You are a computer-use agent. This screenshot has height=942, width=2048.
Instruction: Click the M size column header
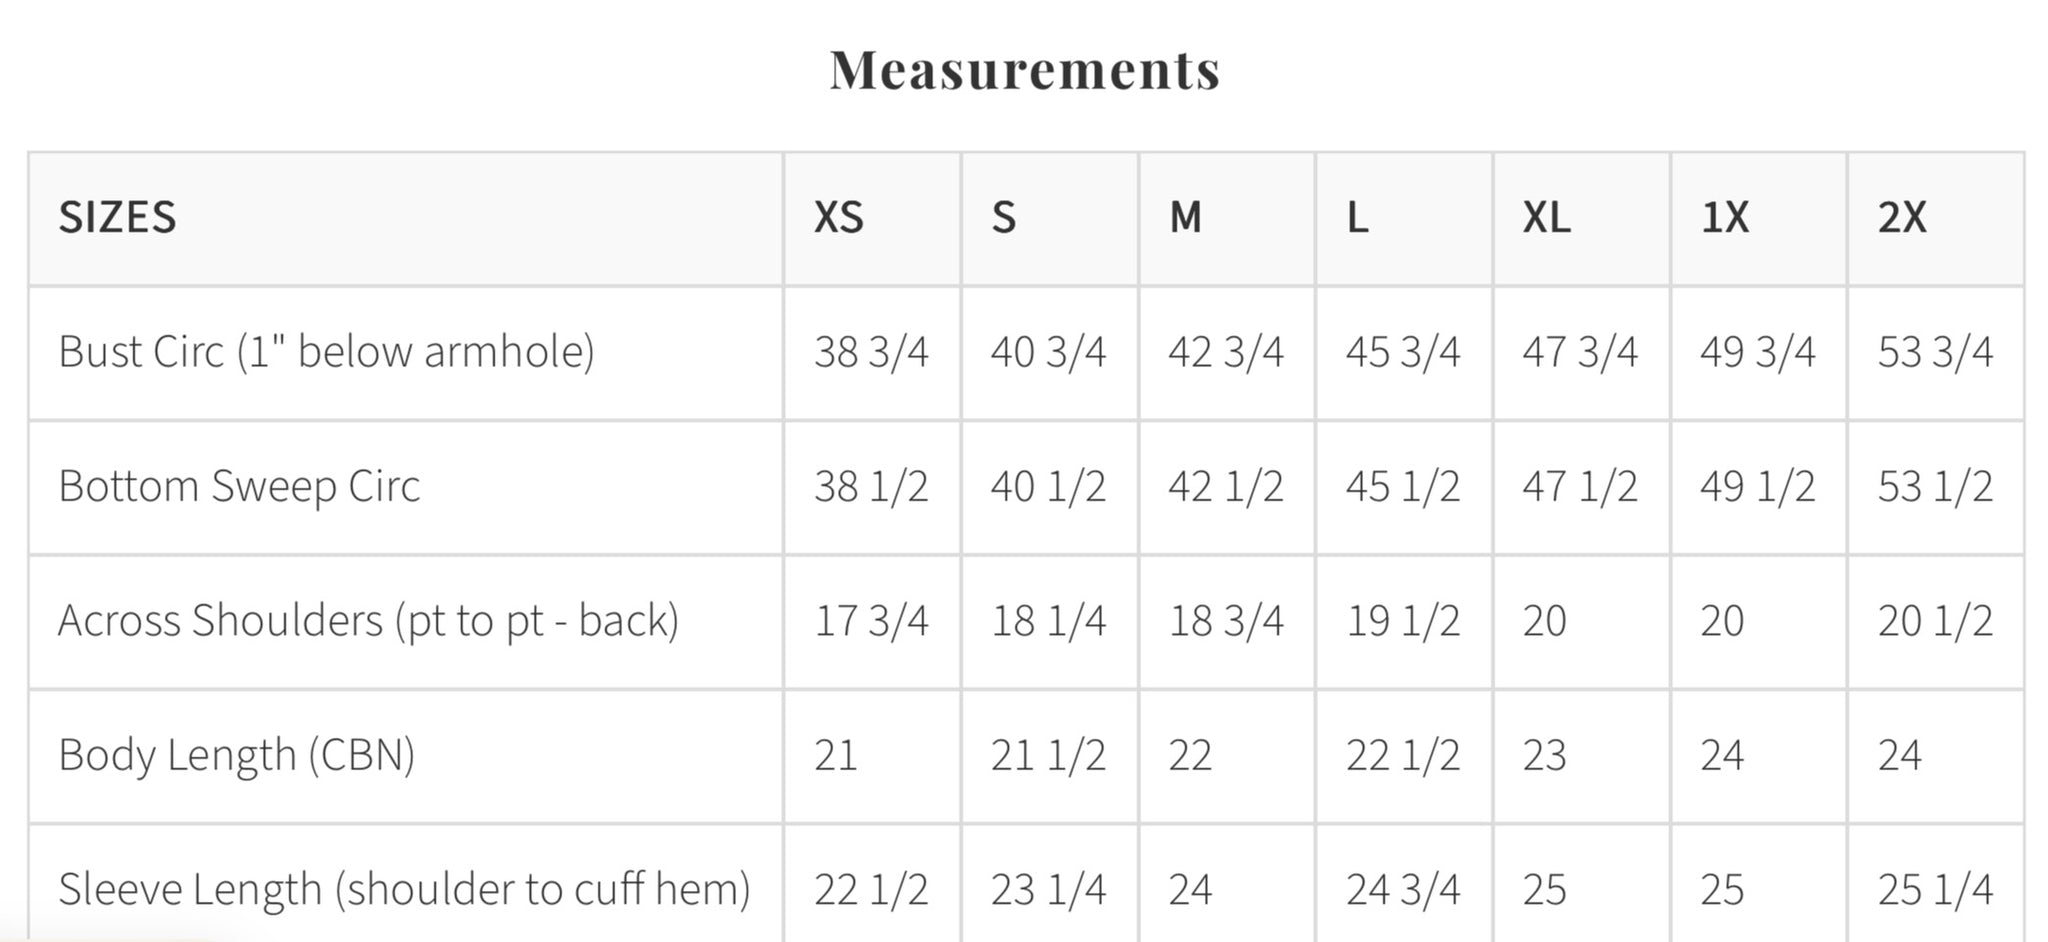1185,217
